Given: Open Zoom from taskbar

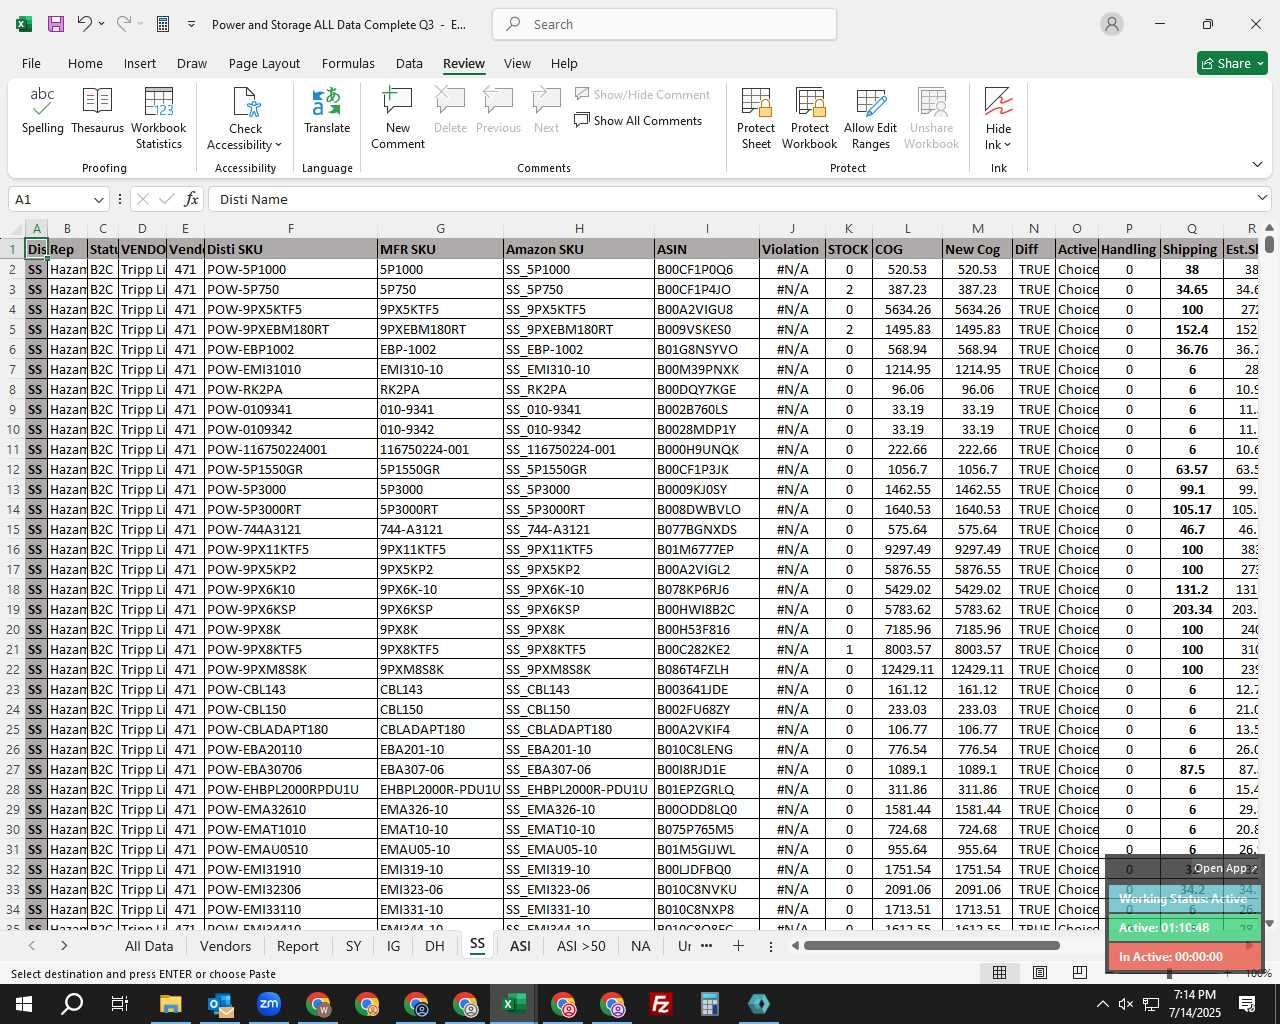Looking at the screenshot, I should tap(268, 1004).
